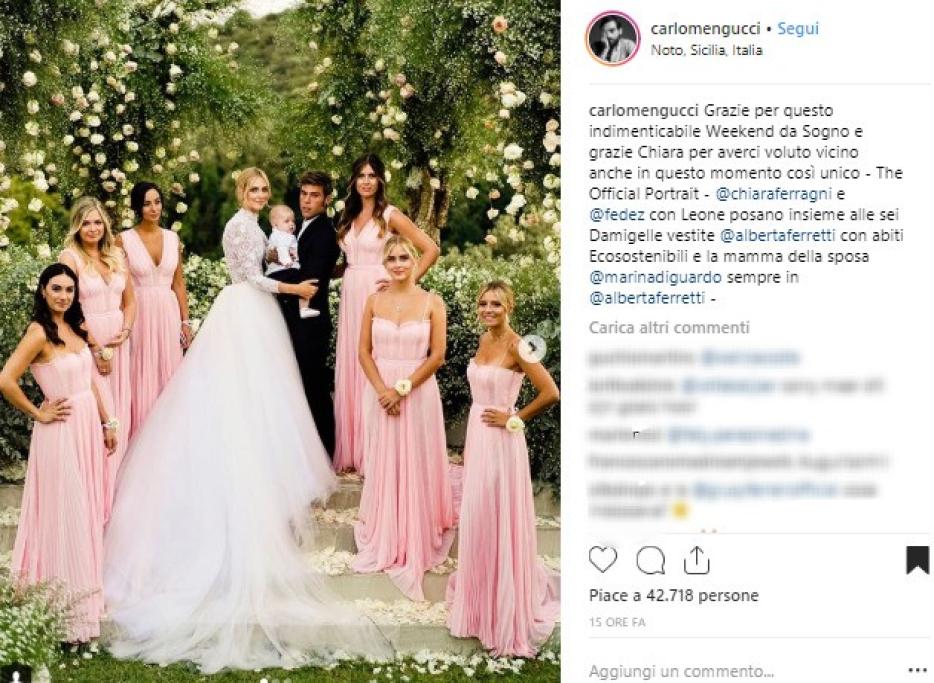Viewport: 934px width, 683px height.
Task: Open carlomengucci profile picture
Action: [613, 38]
